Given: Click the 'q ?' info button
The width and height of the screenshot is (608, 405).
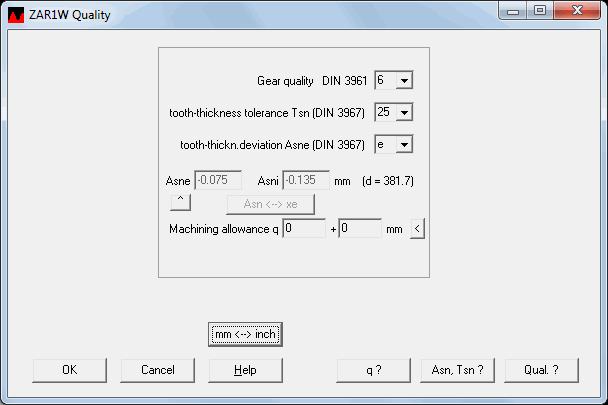Looking at the screenshot, I should point(373,369).
